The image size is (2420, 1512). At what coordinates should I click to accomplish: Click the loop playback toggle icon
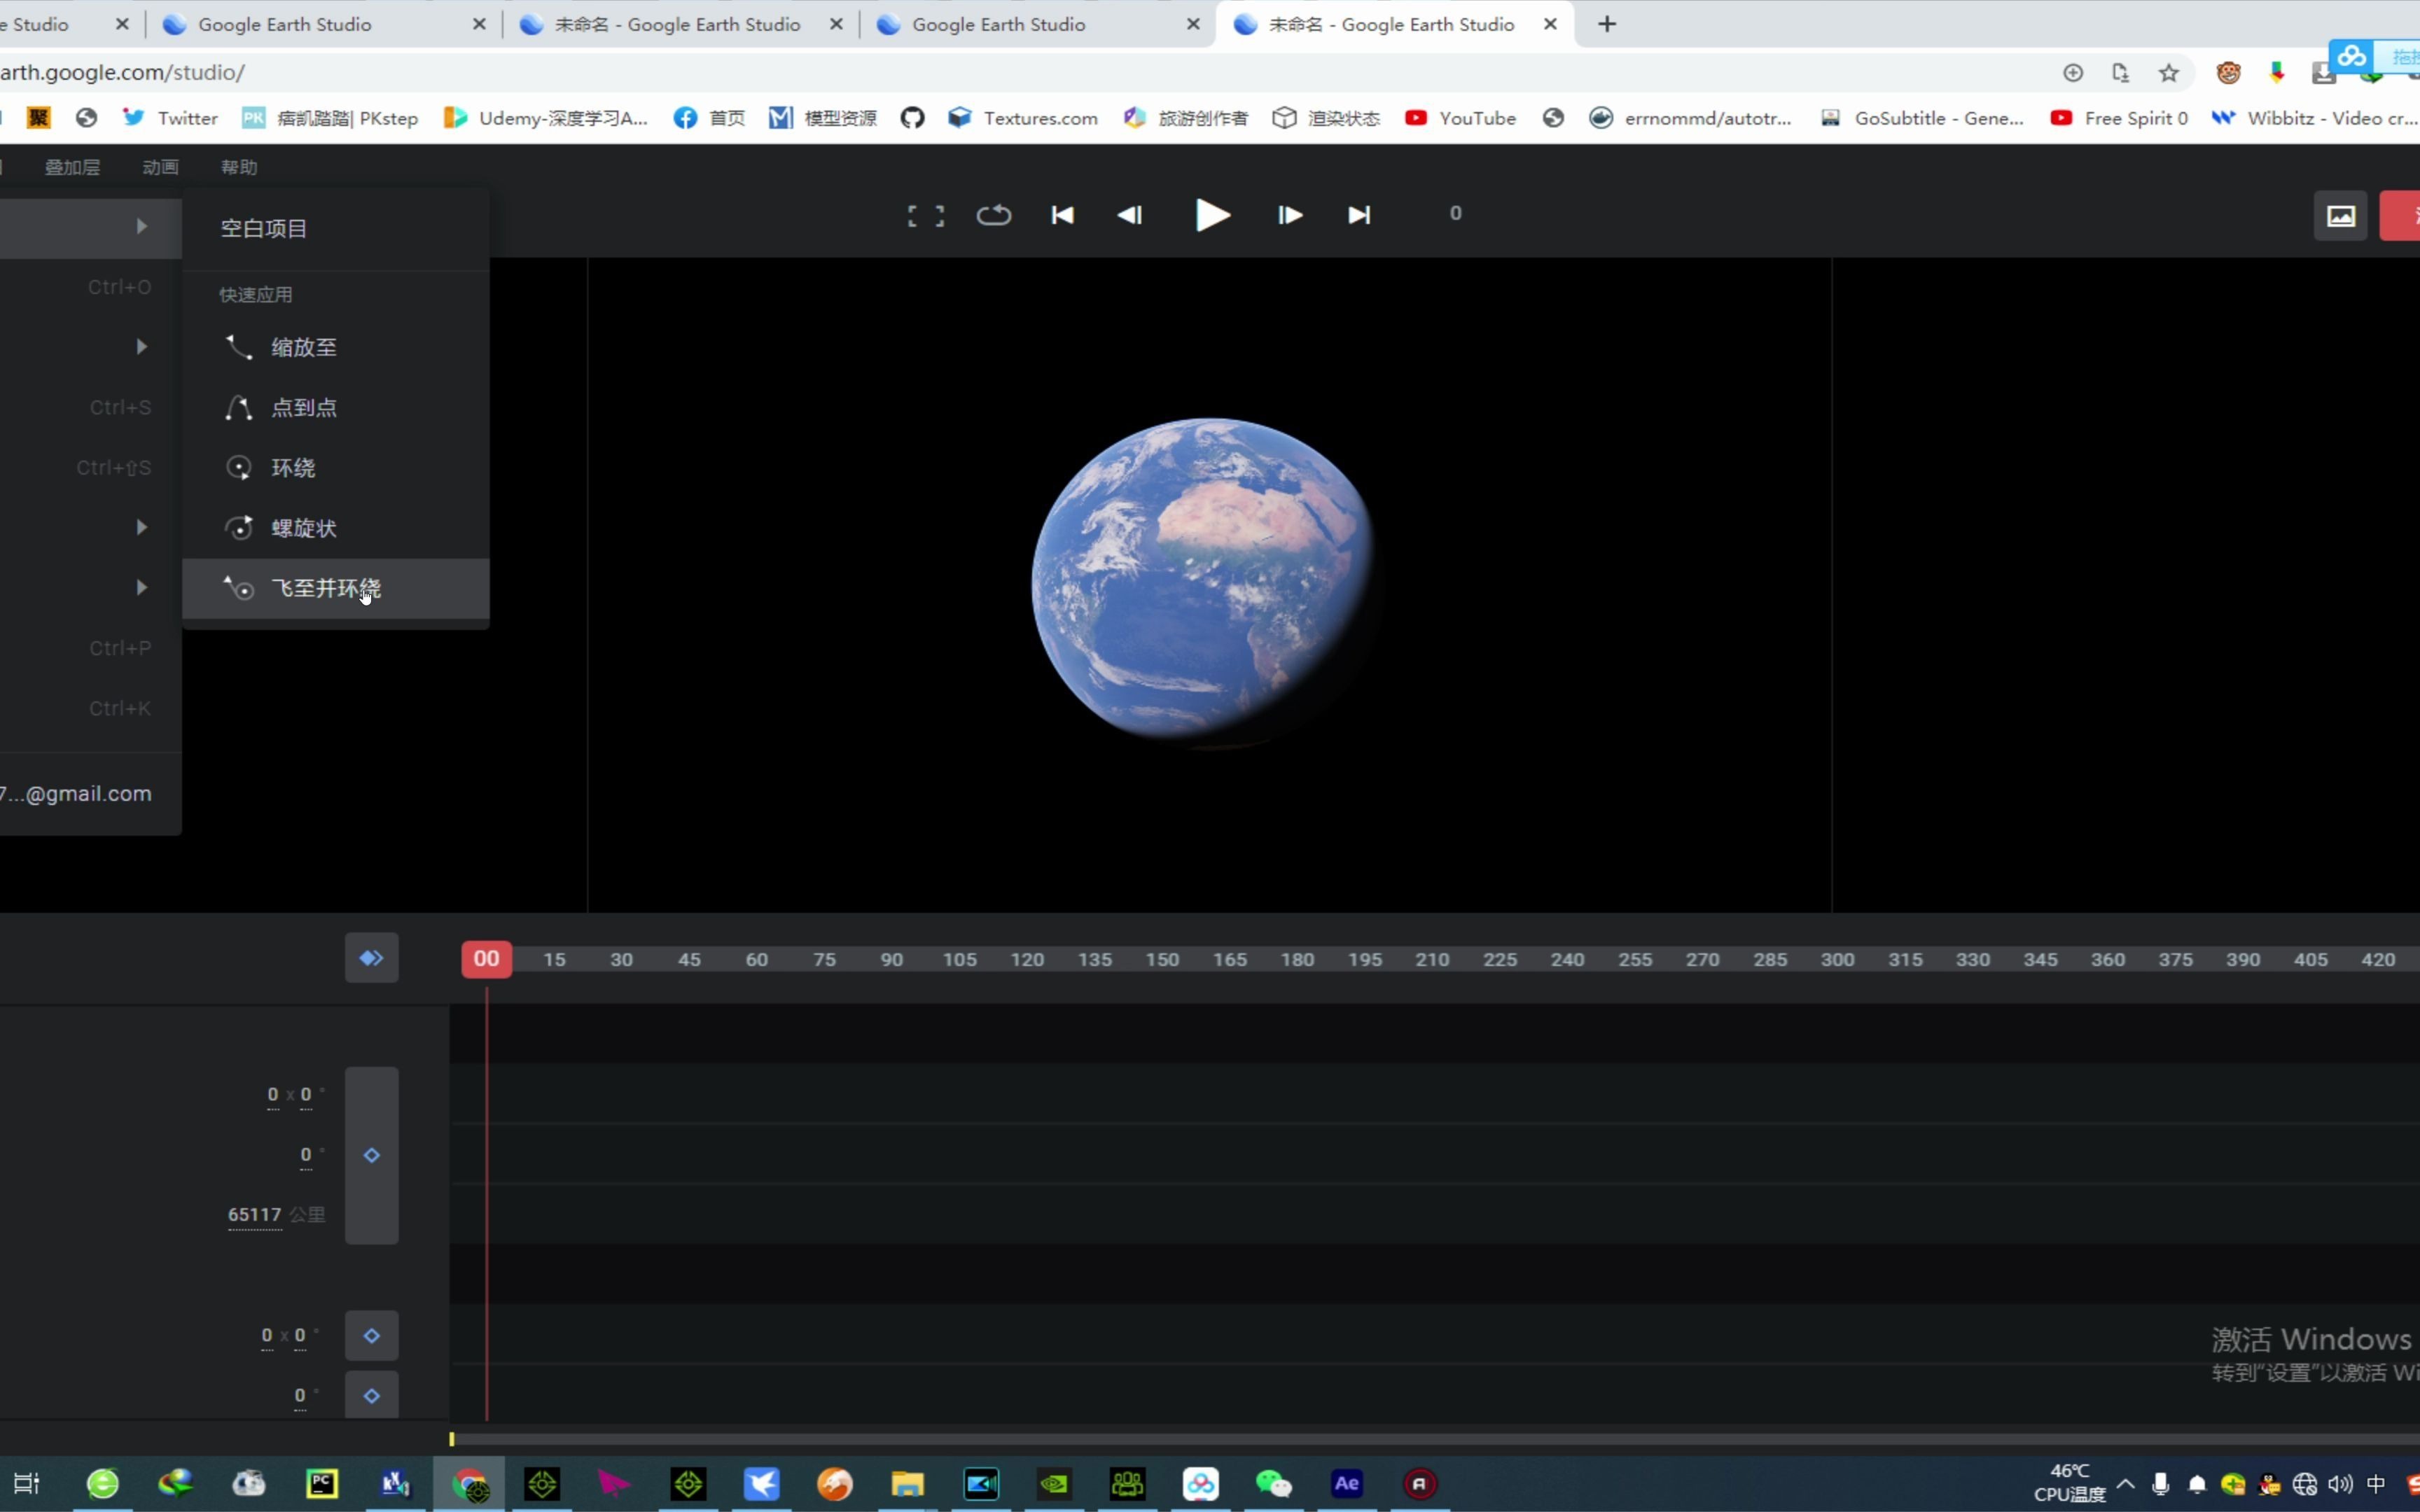(x=992, y=213)
